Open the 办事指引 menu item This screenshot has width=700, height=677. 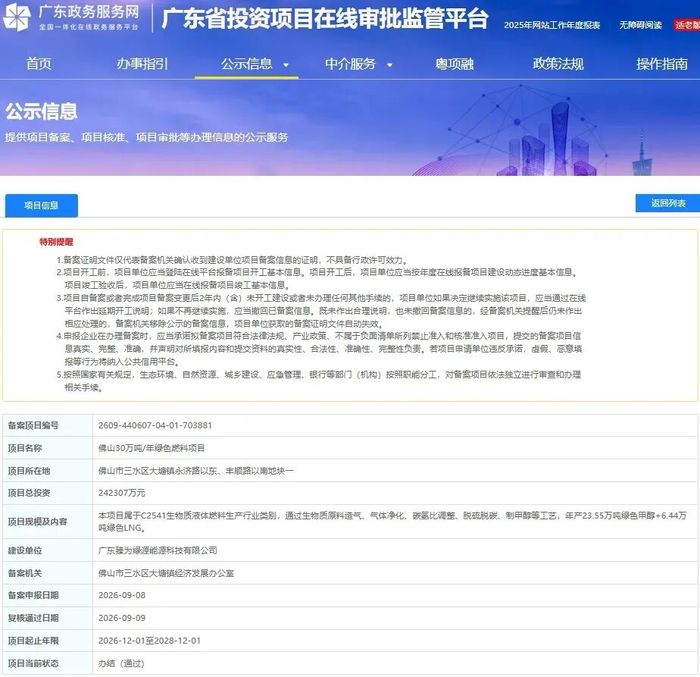tap(142, 64)
